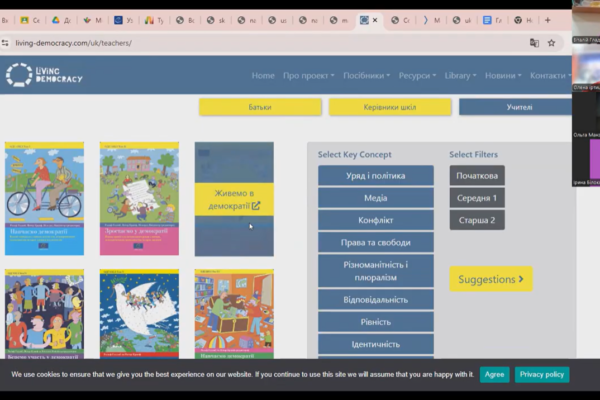The height and width of the screenshot is (400, 600).
Task: Expand the Посібники dropdown menu
Action: coord(366,76)
